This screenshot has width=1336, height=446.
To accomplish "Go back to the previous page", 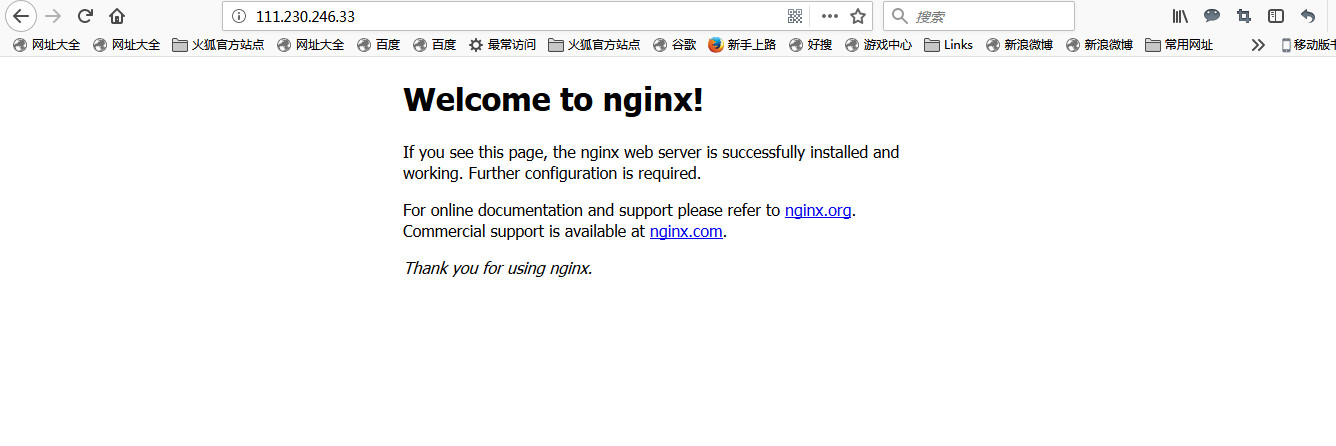I will point(20,16).
